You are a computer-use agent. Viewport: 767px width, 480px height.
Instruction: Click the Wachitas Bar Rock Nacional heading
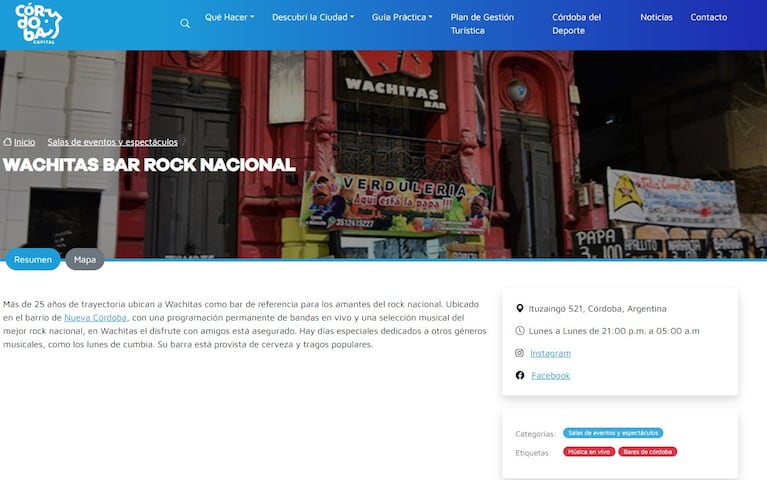(x=149, y=165)
